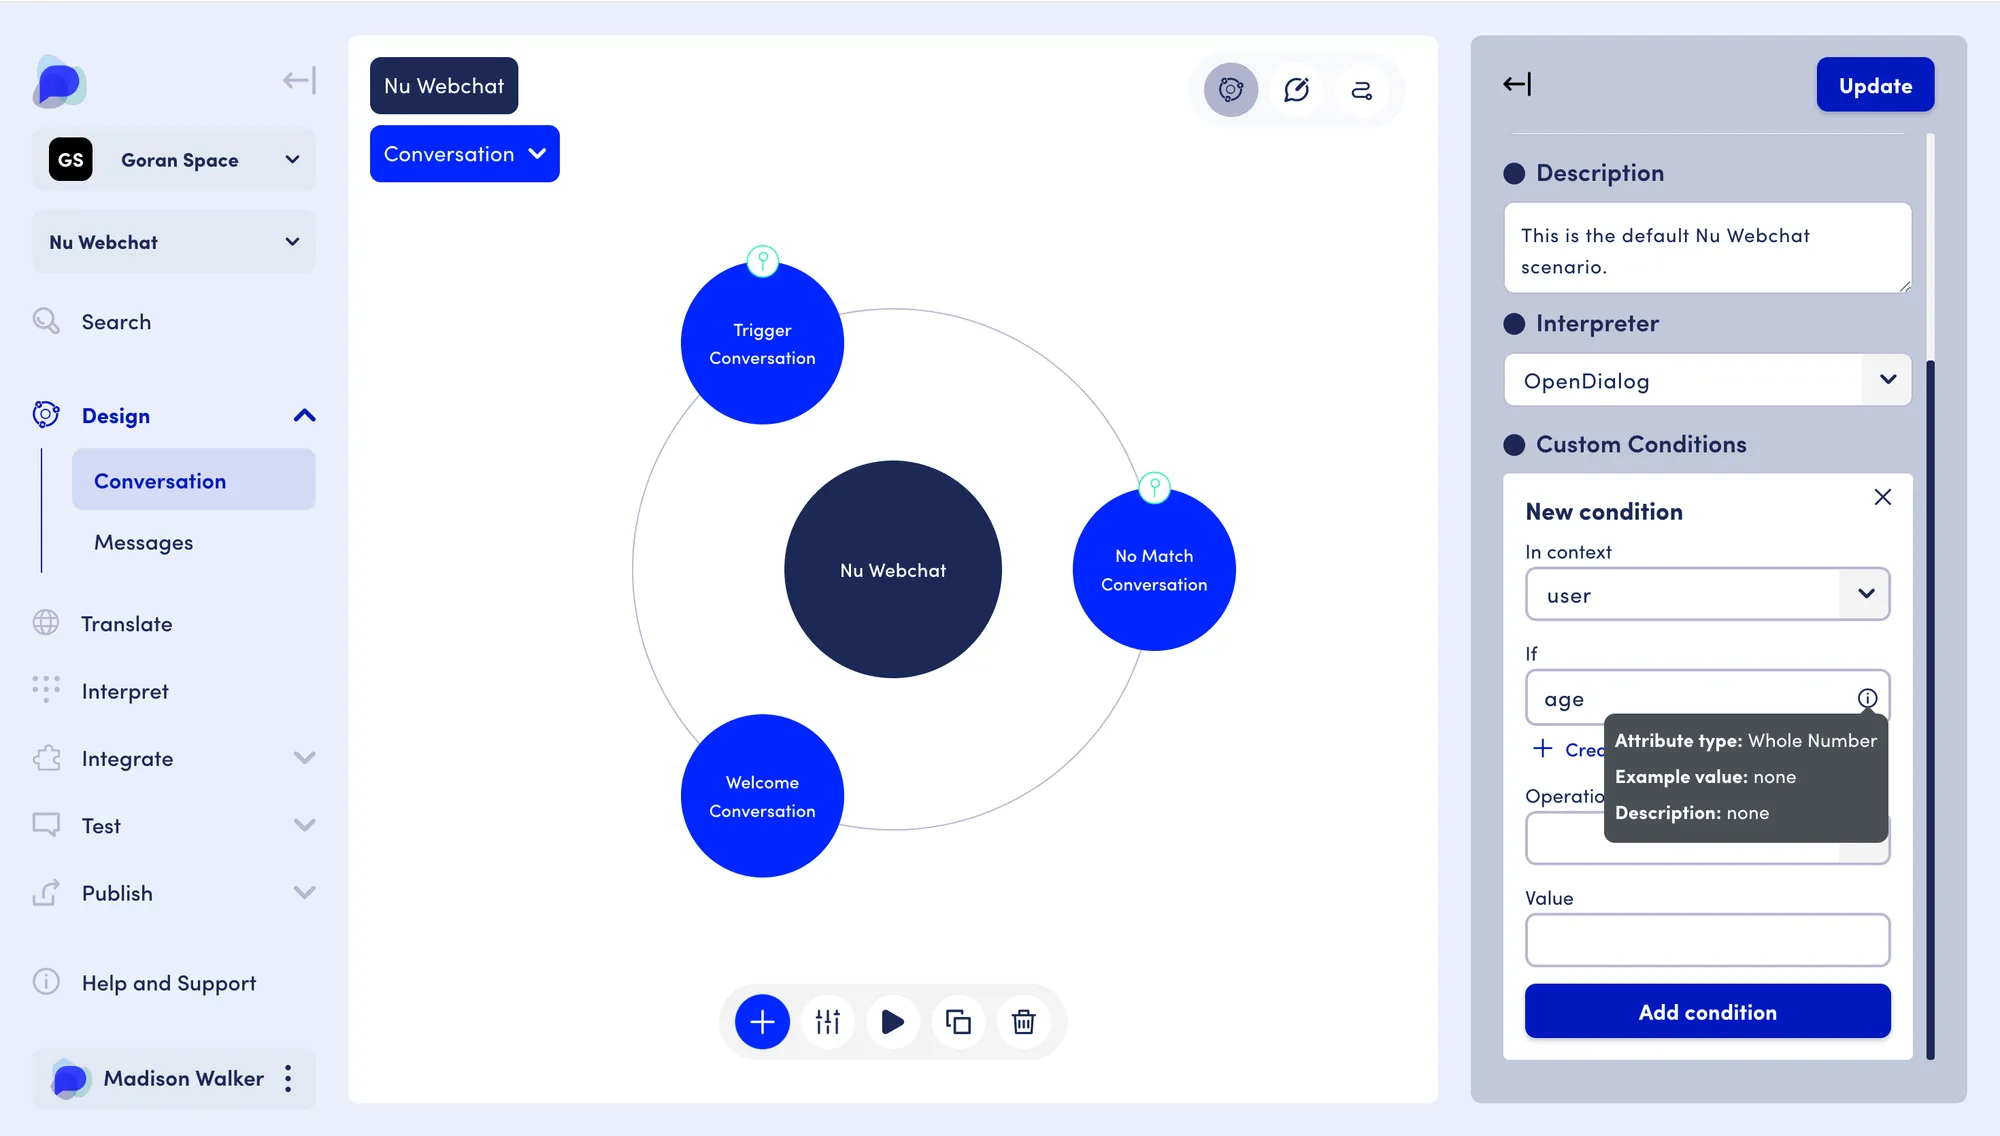Click the Help and Support info icon

(46, 982)
